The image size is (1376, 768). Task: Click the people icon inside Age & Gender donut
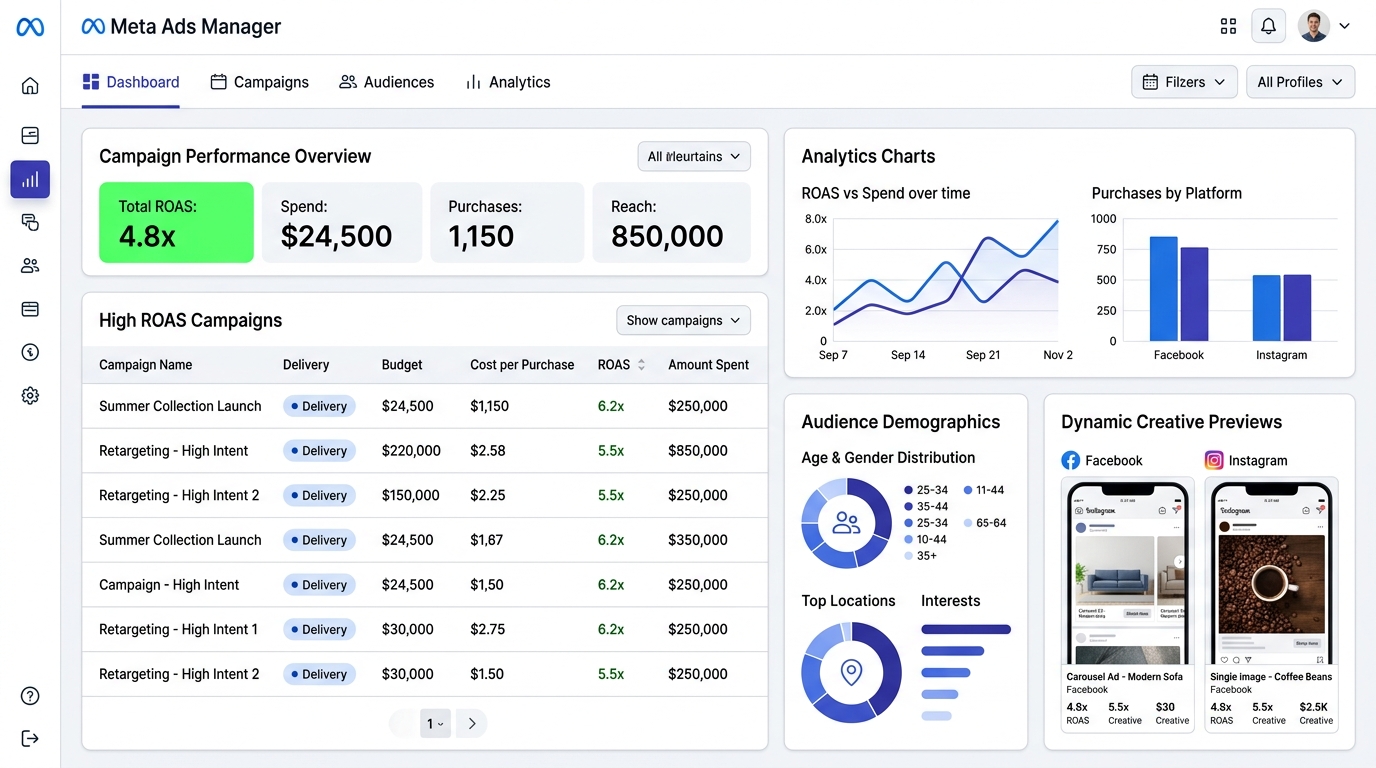pos(846,522)
